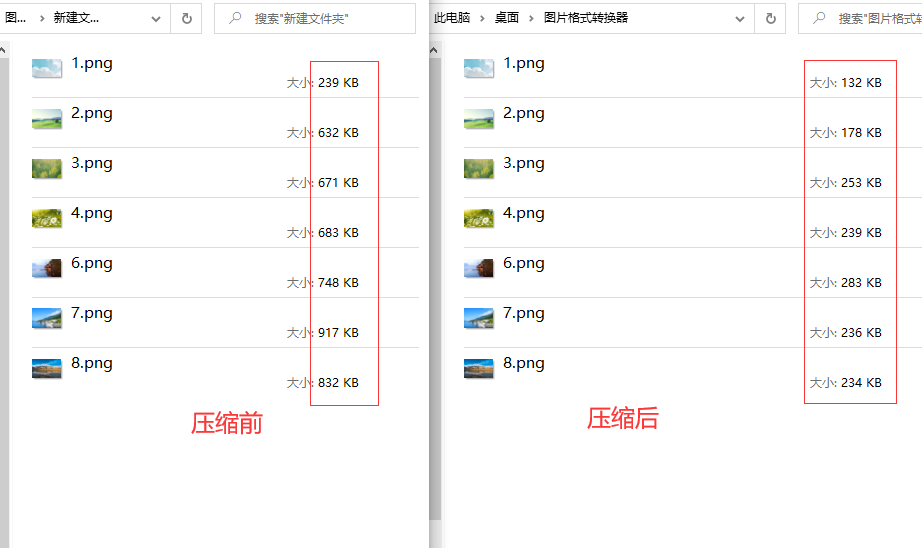
Task: Select 7.png thumbnail in right window
Action: click(479, 318)
